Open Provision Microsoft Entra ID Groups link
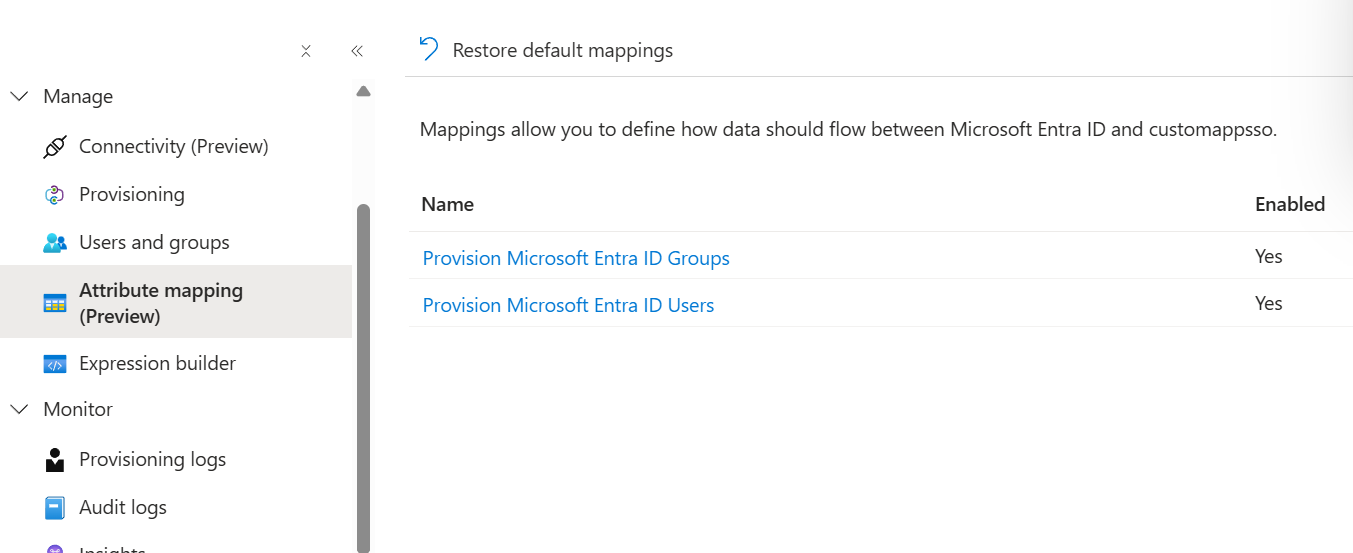This screenshot has width=1353, height=553. (x=576, y=258)
